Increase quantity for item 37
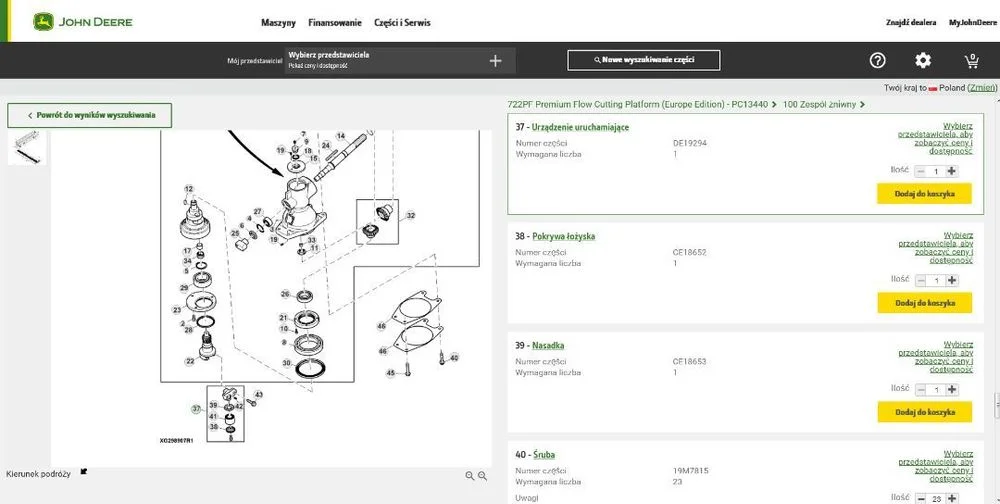Viewport: 1000px width, 504px height. click(952, 171)
